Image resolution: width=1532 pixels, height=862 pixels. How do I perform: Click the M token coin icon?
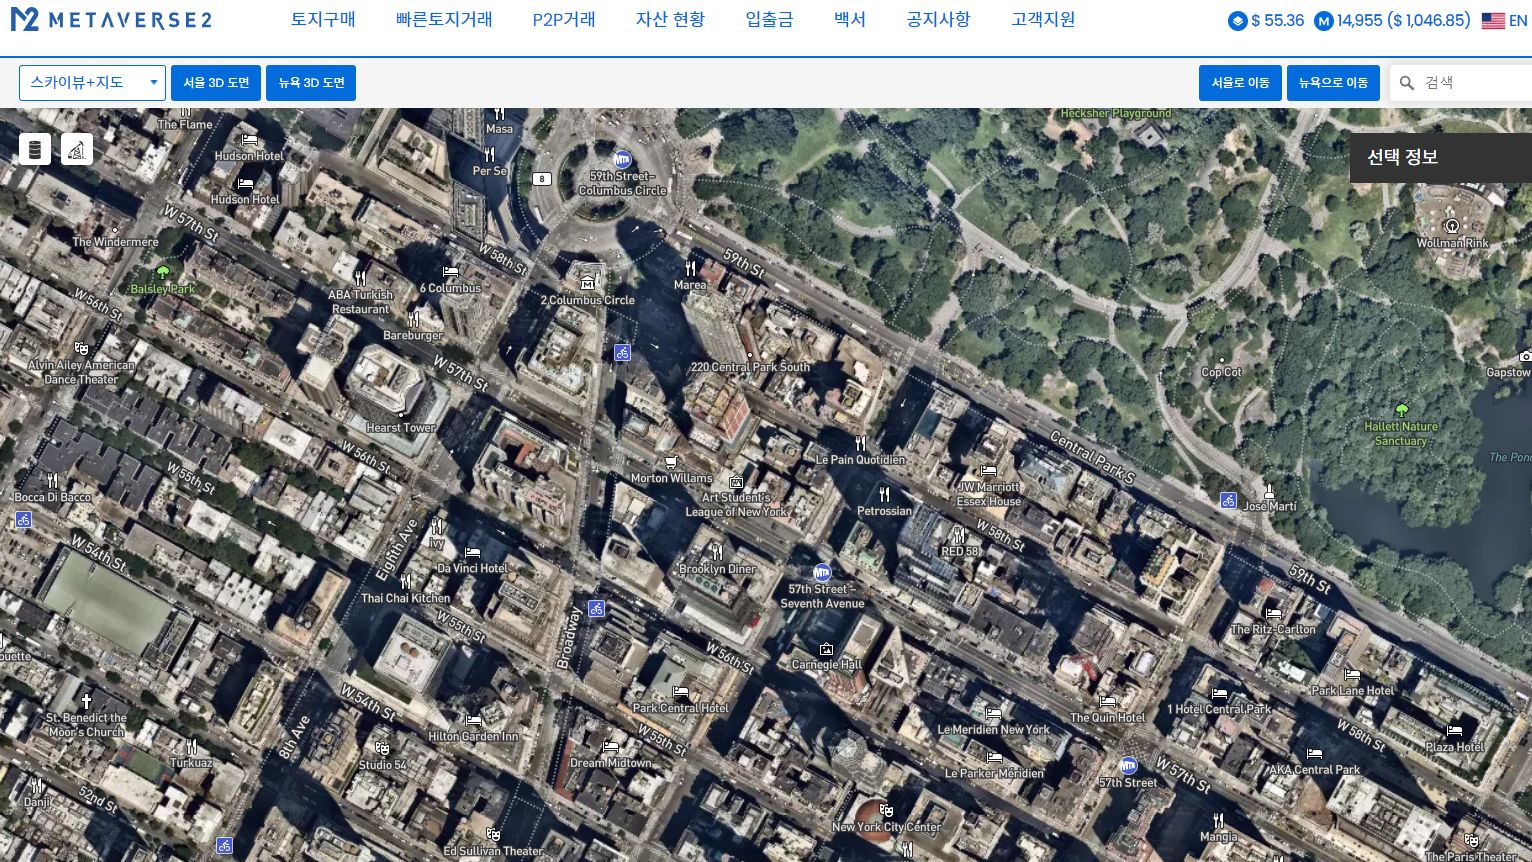(1324, 20)
